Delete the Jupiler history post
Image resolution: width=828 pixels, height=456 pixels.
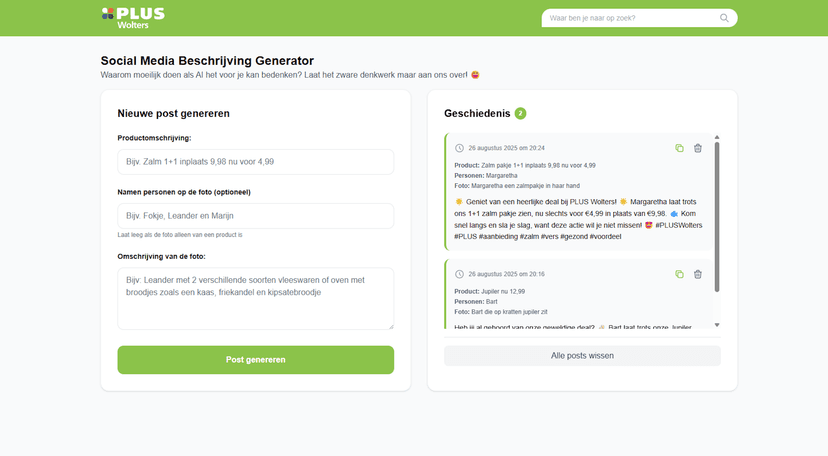coord(698,274)
